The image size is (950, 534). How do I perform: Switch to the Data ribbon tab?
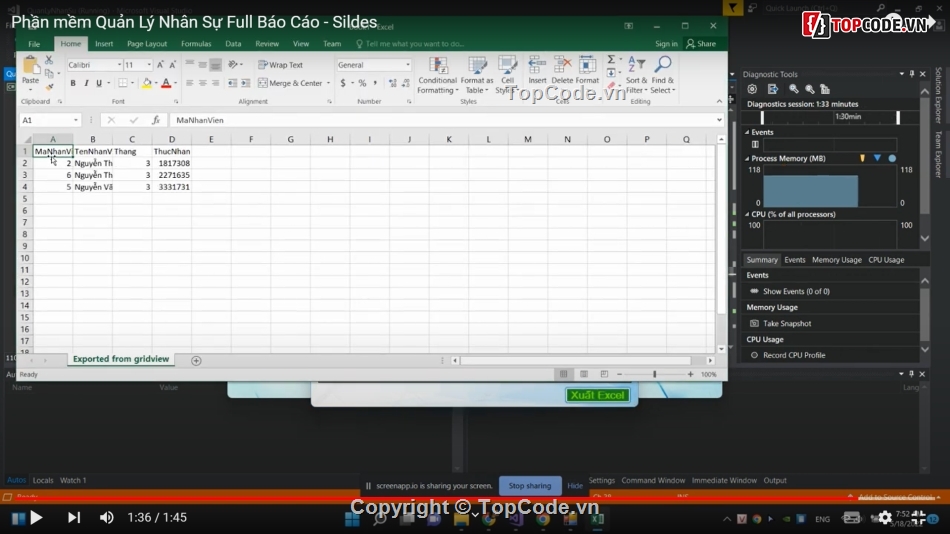point(233,44)
